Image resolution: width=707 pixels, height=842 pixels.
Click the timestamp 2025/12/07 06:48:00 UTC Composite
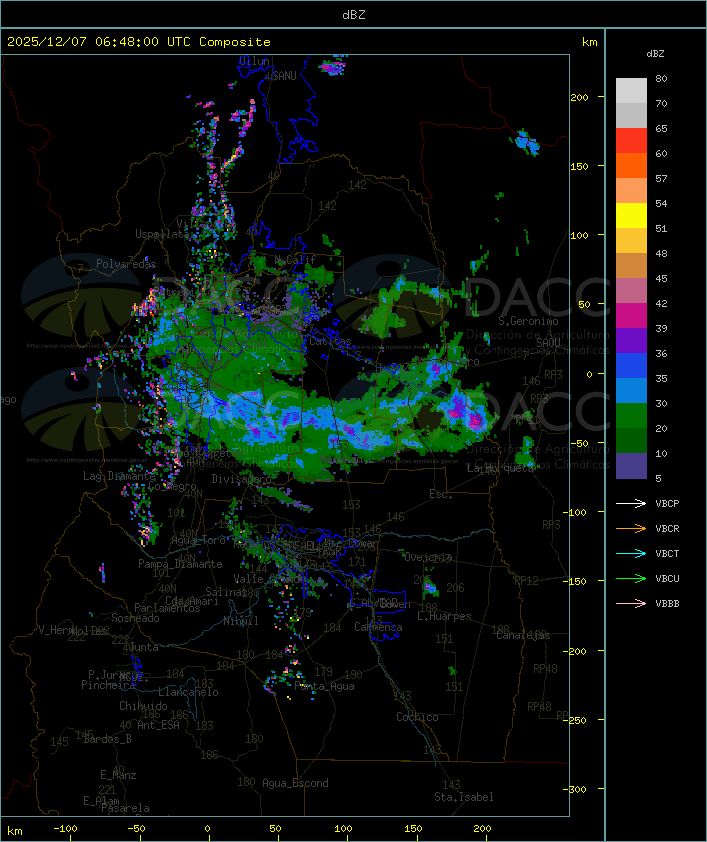pos(139,42)
